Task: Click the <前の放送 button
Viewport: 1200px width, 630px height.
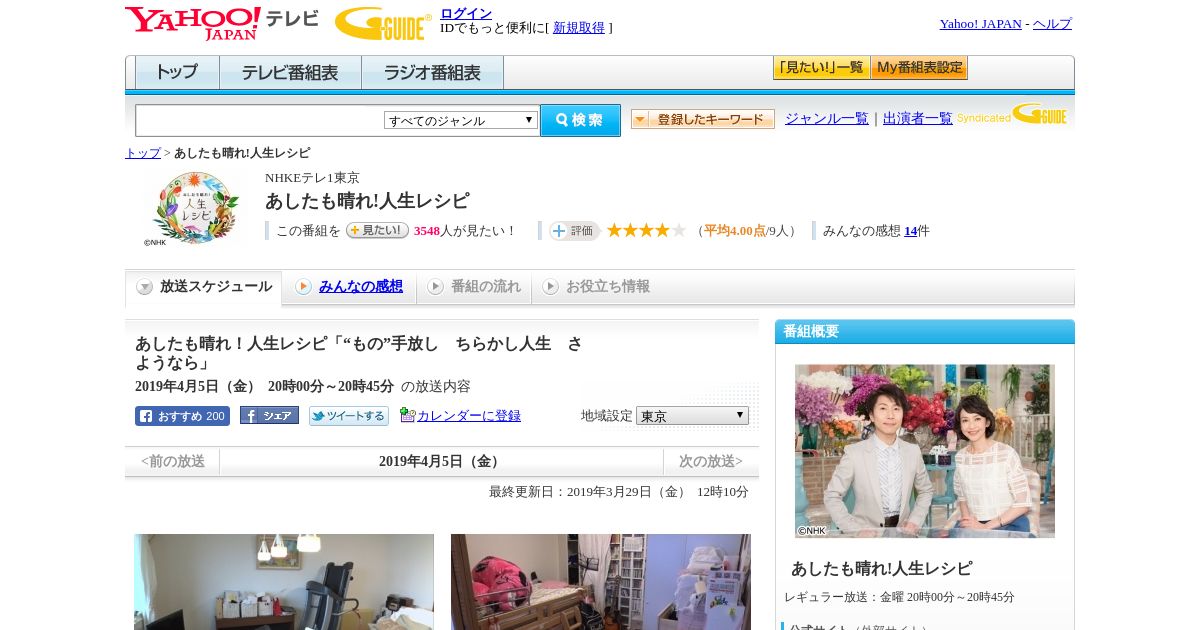Action: pyautogui.click(x=173, y=461)
